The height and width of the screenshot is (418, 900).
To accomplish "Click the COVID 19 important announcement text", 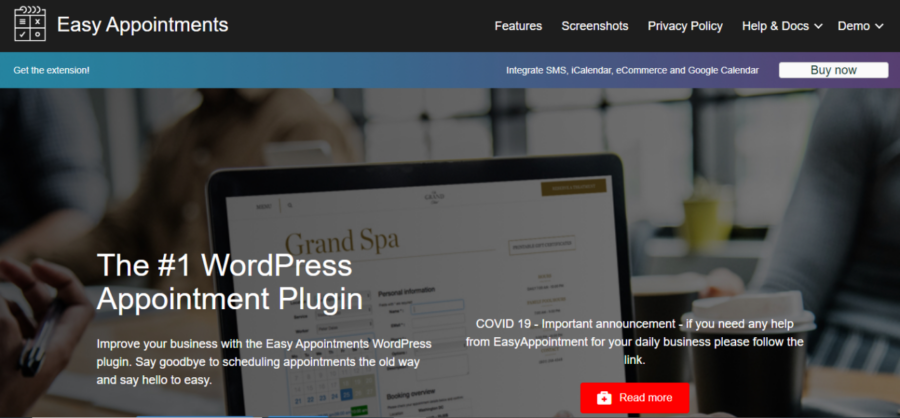I will pos(635,342).
